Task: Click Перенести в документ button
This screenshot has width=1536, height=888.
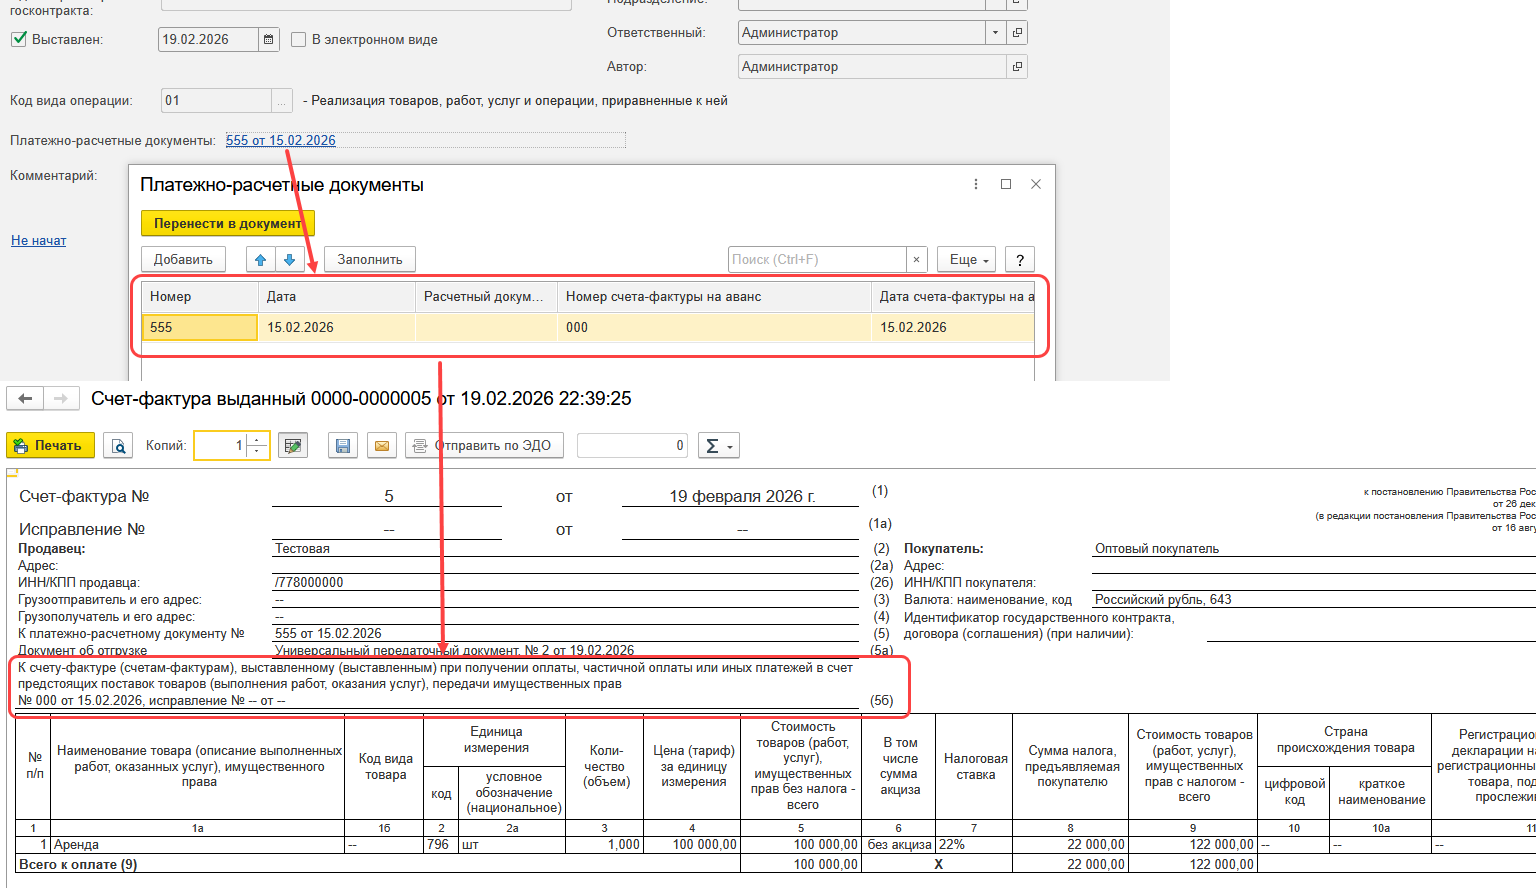Action: click(228, 223)
